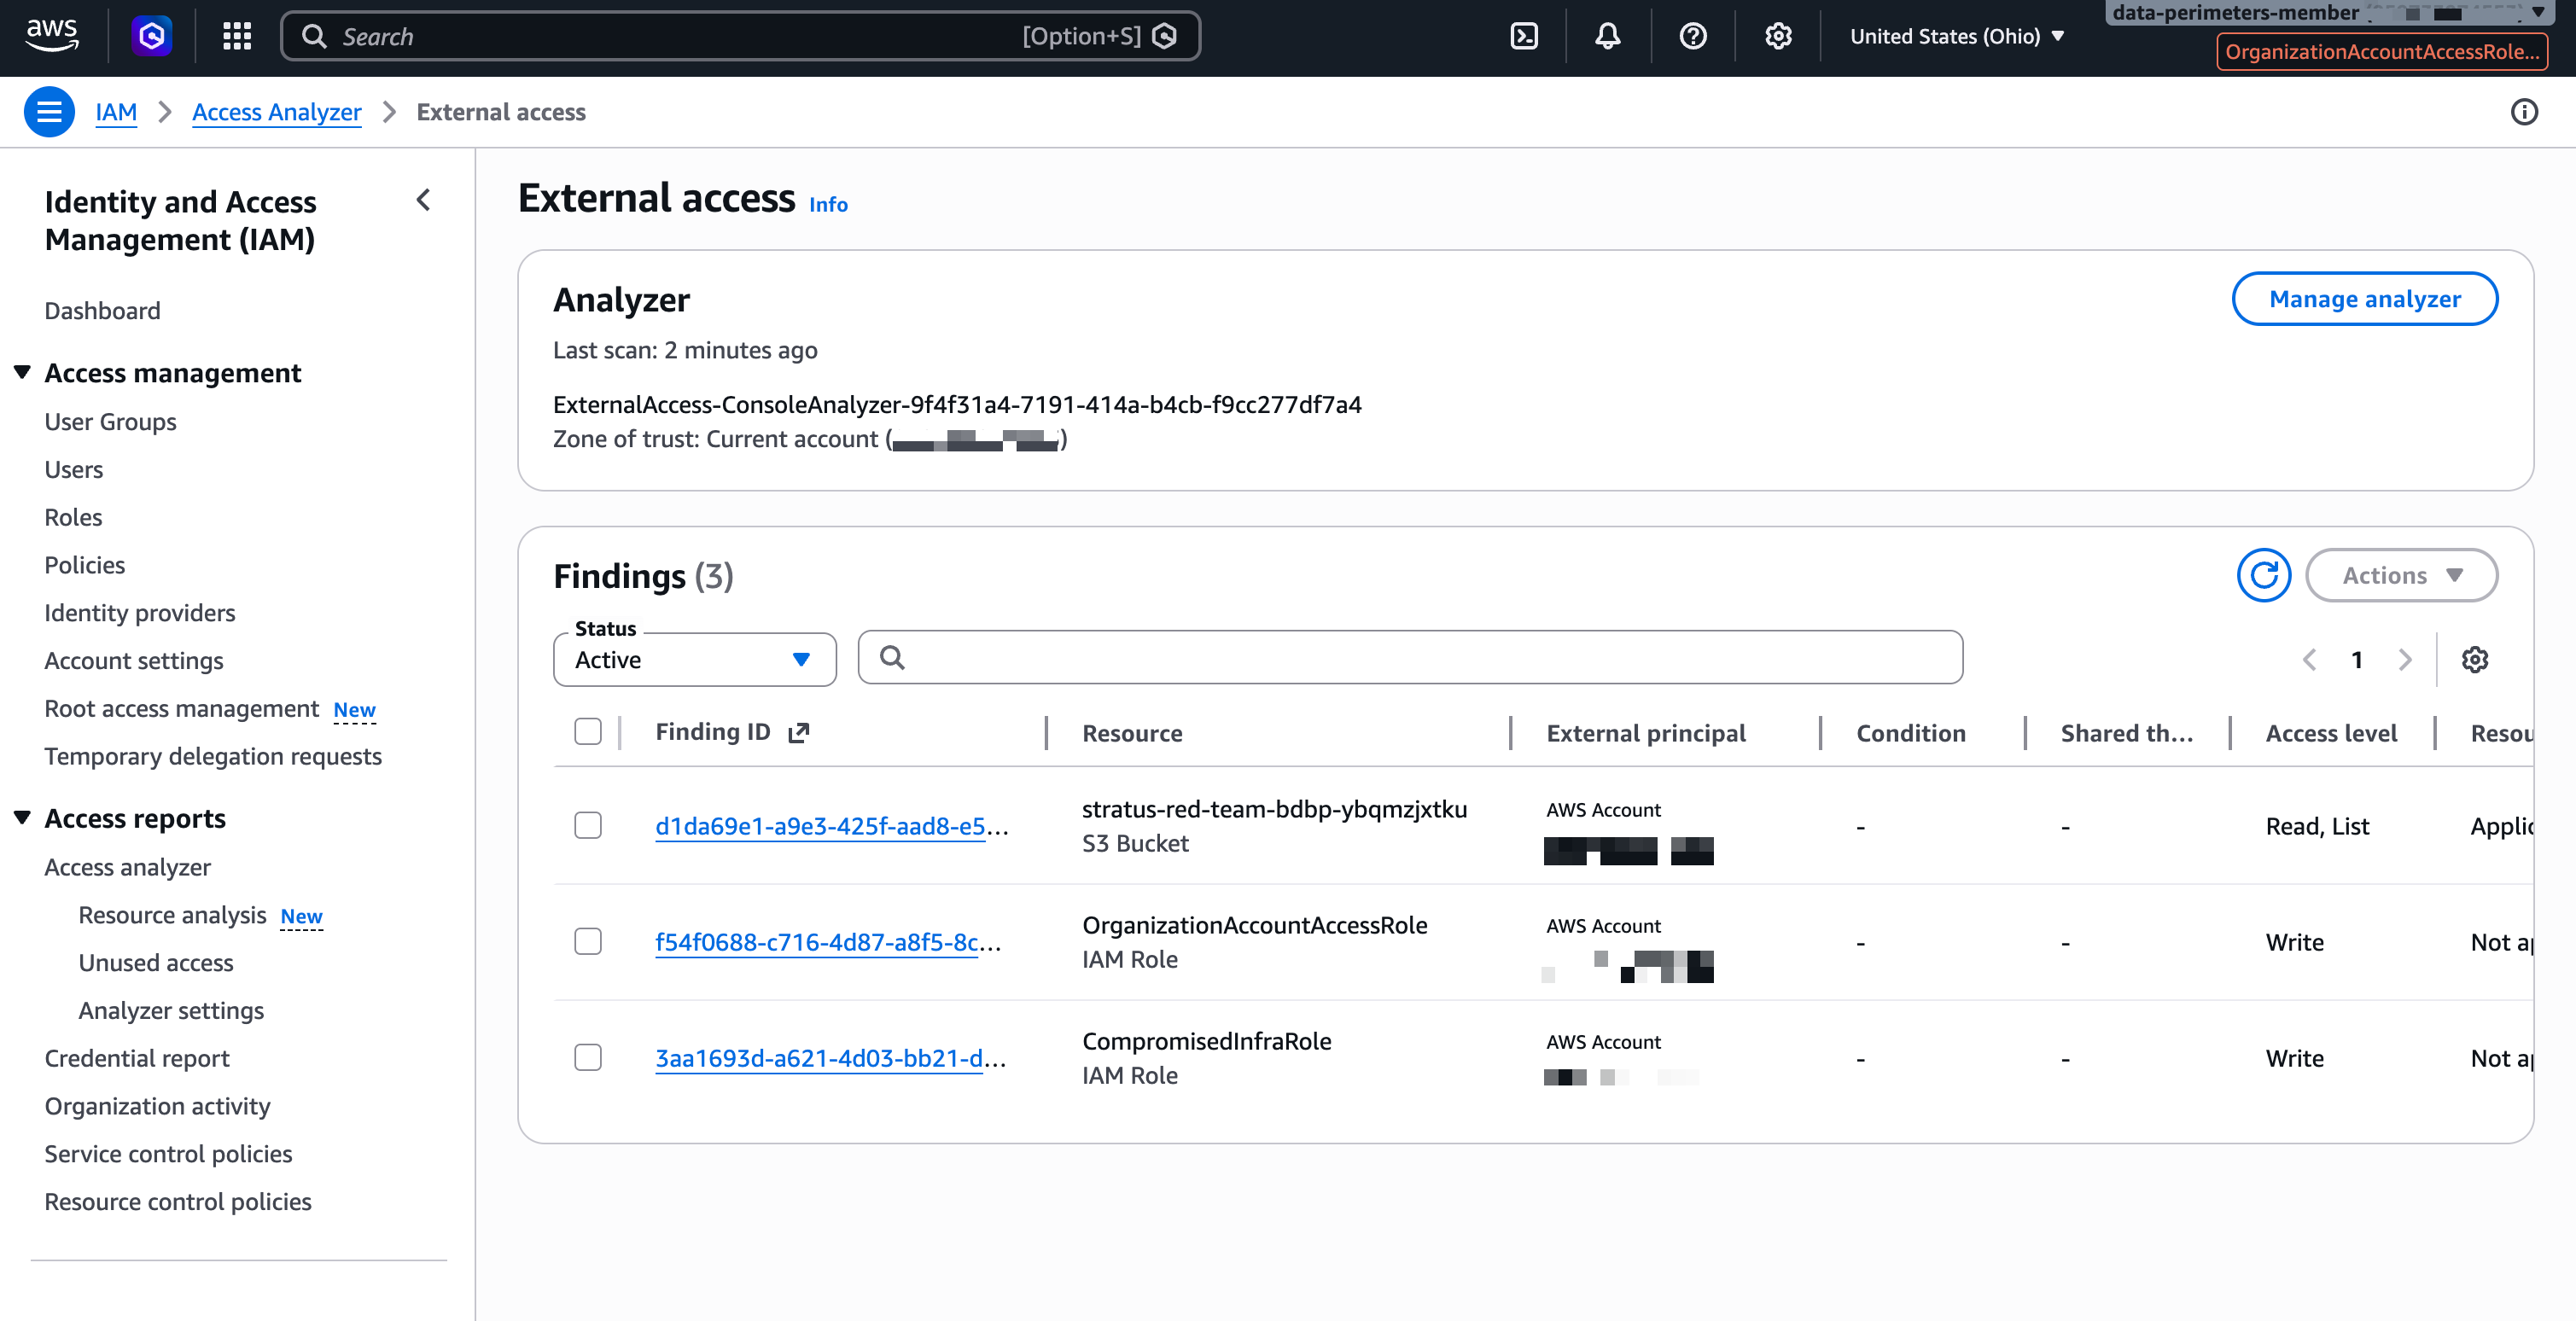Click the IAM breadcrumb link
Viewport: 2576px width, 1321px height.
116,112
